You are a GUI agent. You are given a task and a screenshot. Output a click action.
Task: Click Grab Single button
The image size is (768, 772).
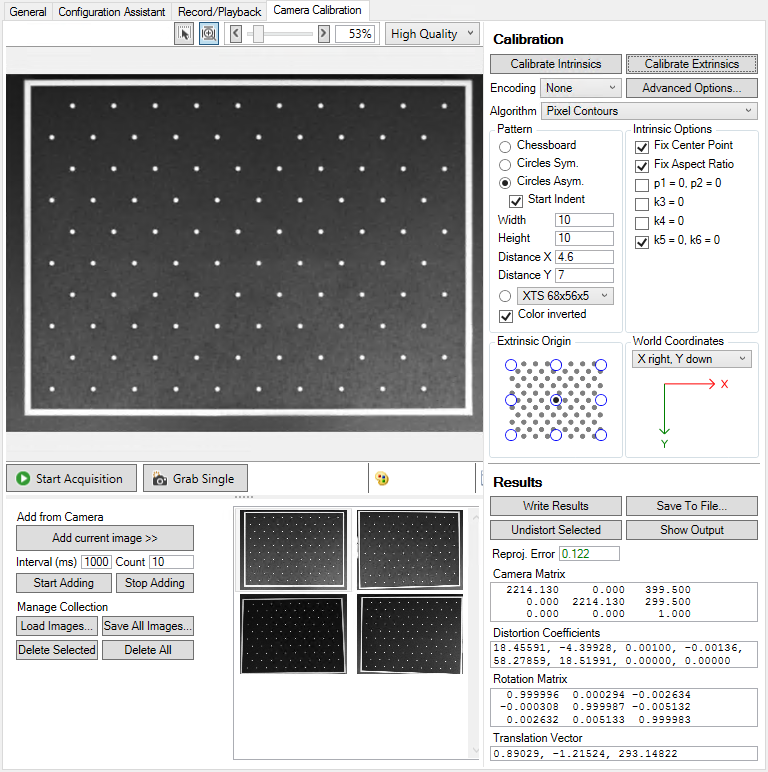tap(195, 478)
